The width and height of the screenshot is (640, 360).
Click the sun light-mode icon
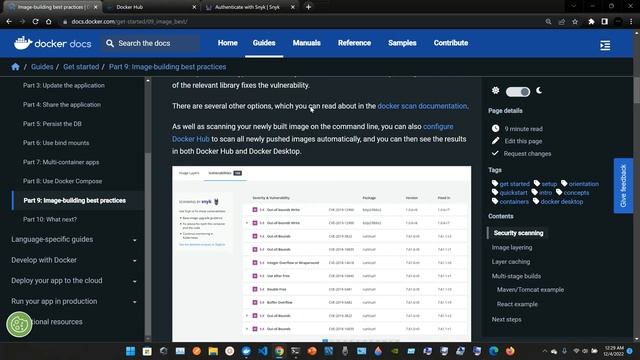[496, 90]
